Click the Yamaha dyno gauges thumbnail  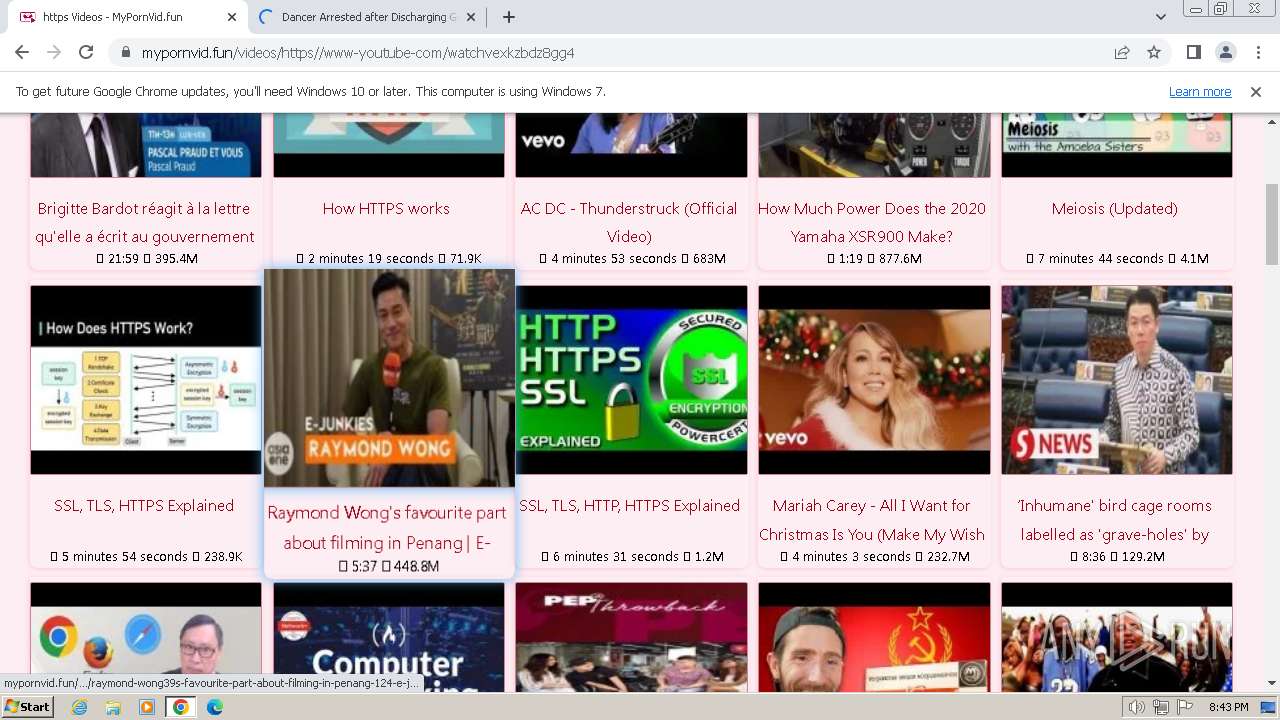pos(874,145)
